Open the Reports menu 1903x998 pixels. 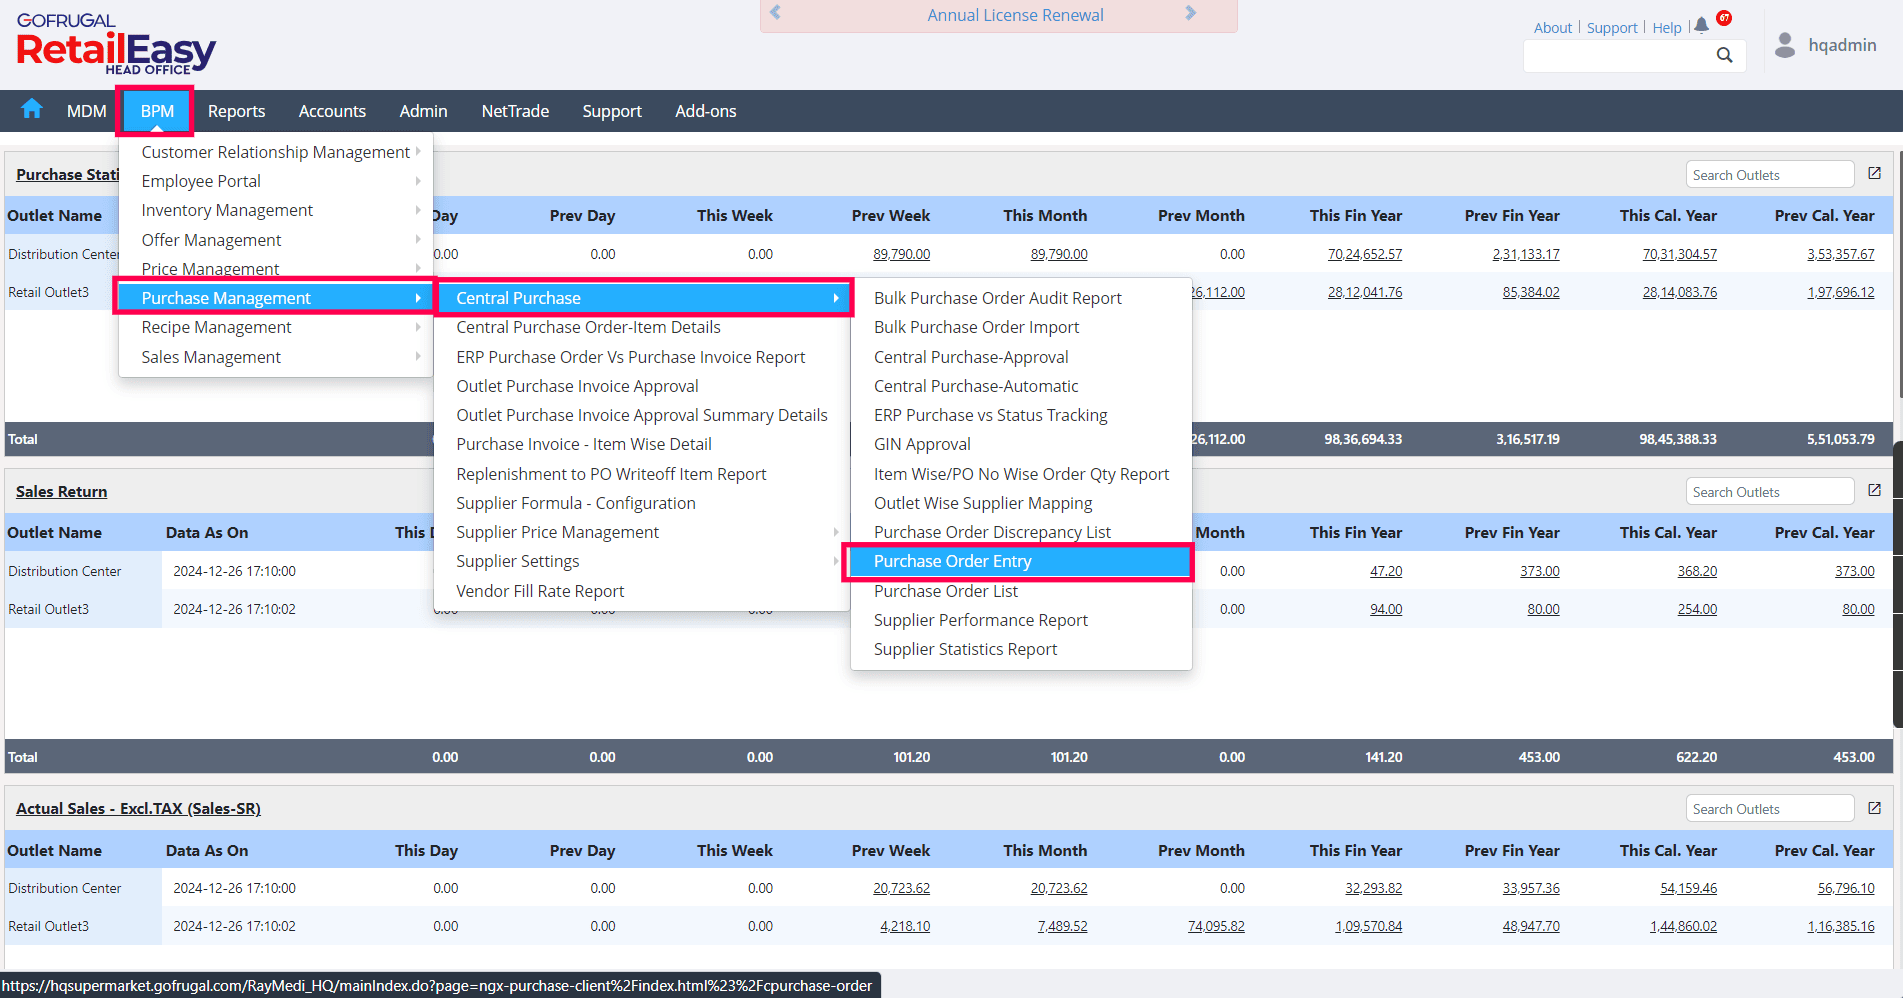pos(237,111)
